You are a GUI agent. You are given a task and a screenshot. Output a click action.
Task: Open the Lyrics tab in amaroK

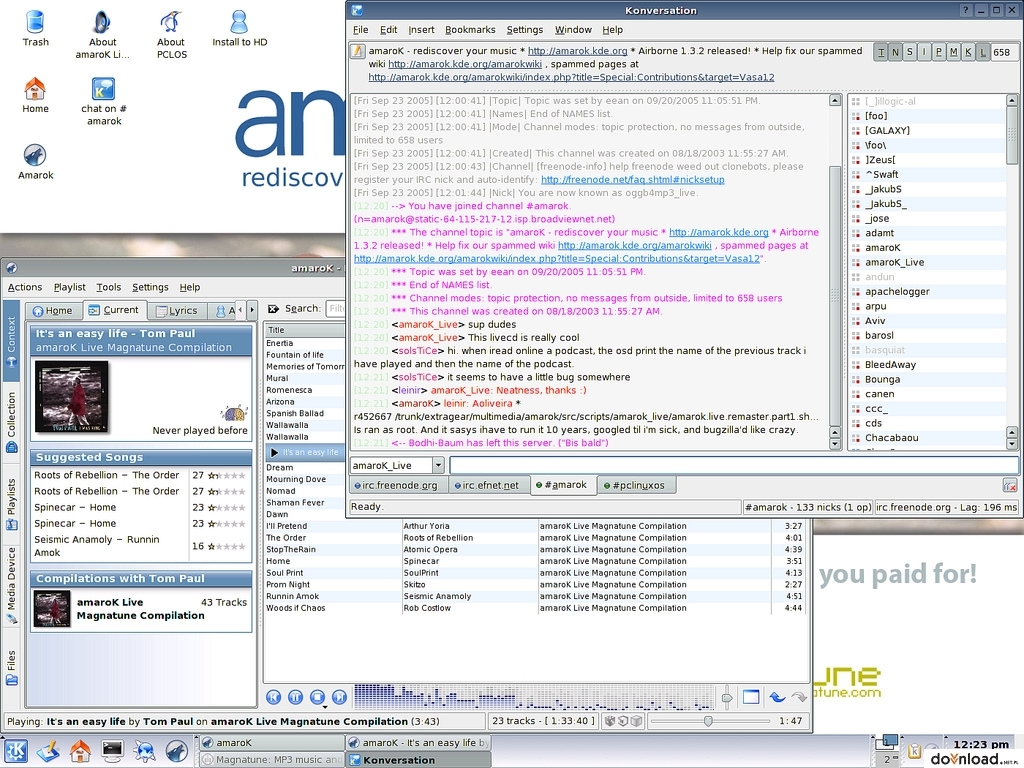click(x=176, y=310)
